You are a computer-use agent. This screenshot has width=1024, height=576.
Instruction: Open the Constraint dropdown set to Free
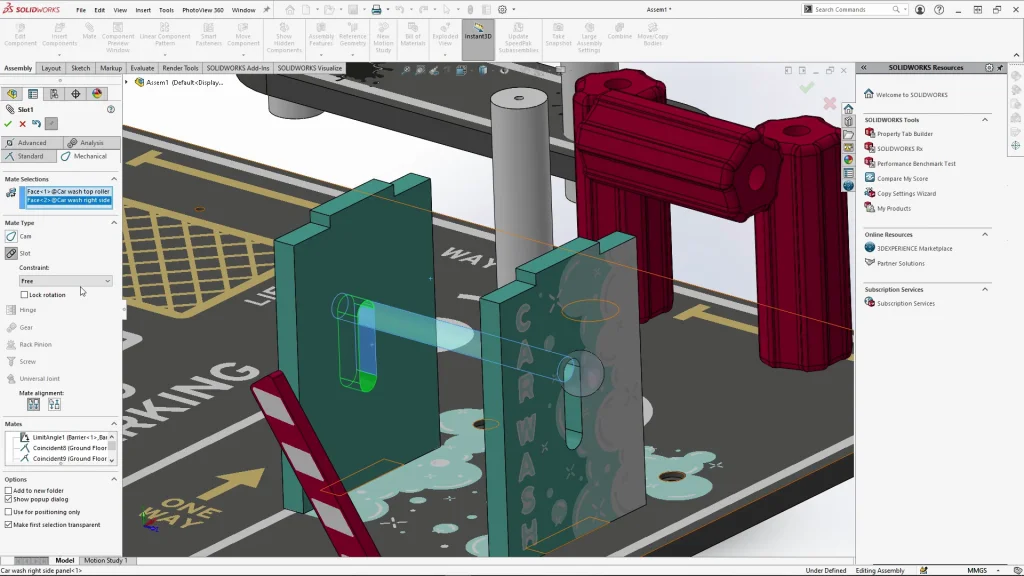[66, 281]
